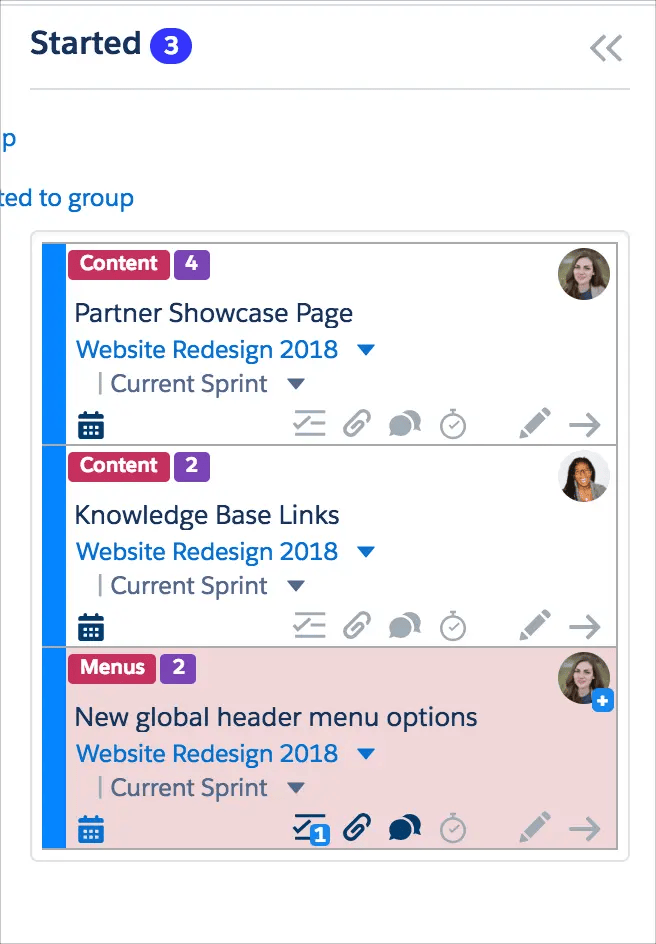This screenshot has width=656, height=944.
Task: Click the chat bubble on Knowledge Base Links card
Action: coord(405,625)
